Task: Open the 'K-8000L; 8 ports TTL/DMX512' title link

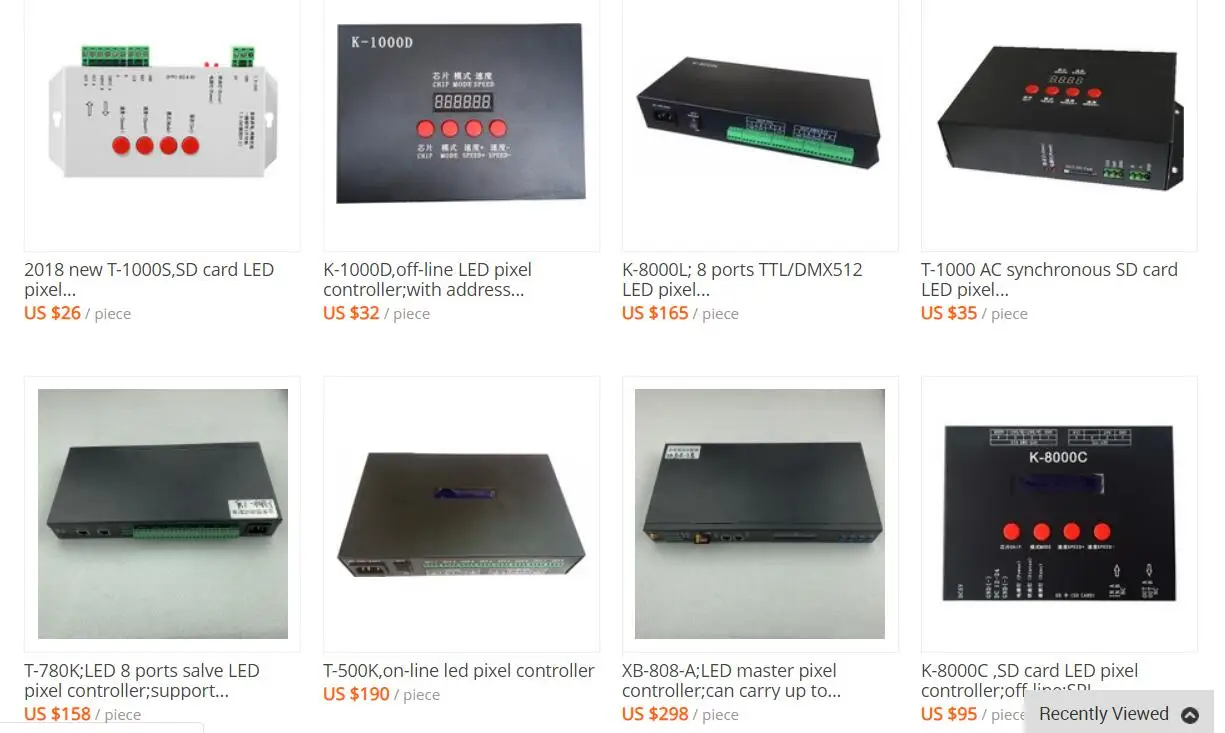Action: tap(742, 280)
